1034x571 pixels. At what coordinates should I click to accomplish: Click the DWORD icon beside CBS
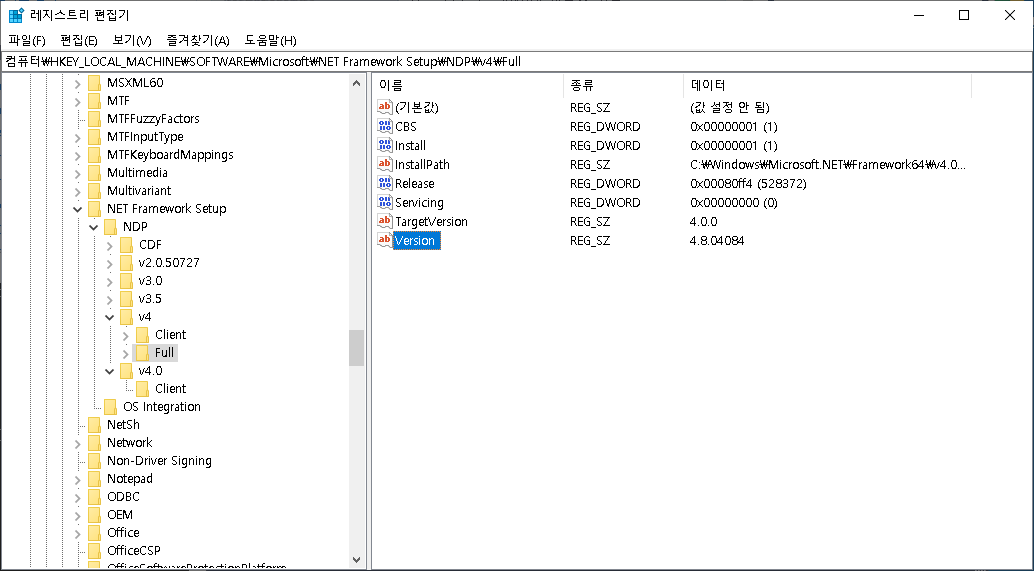click(x=384, y=126)
